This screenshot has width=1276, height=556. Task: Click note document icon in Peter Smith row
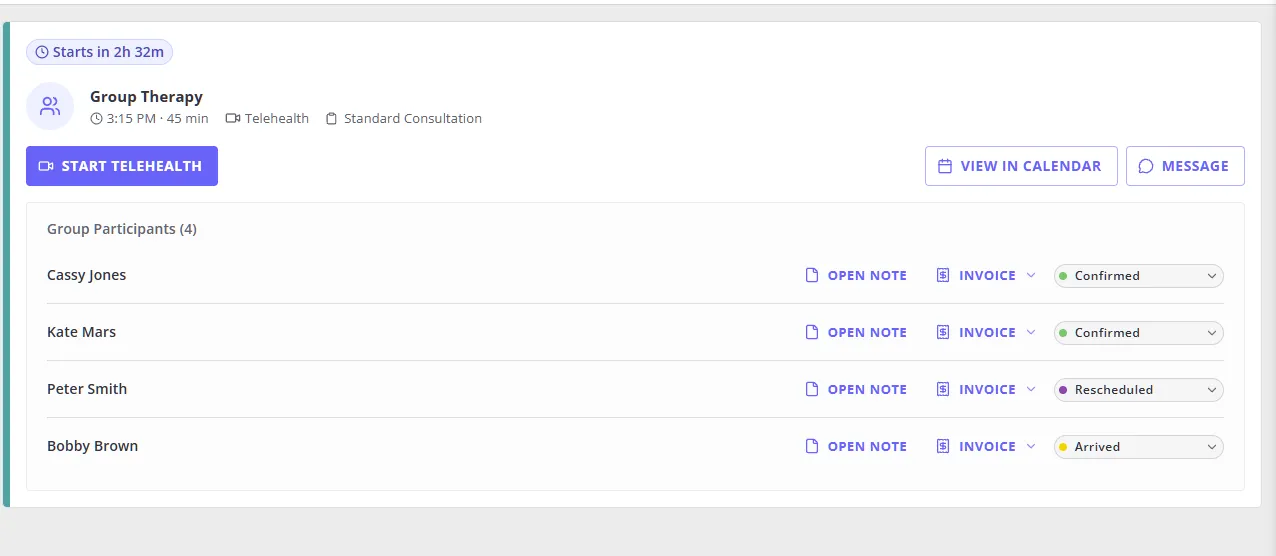coord(812,390)
